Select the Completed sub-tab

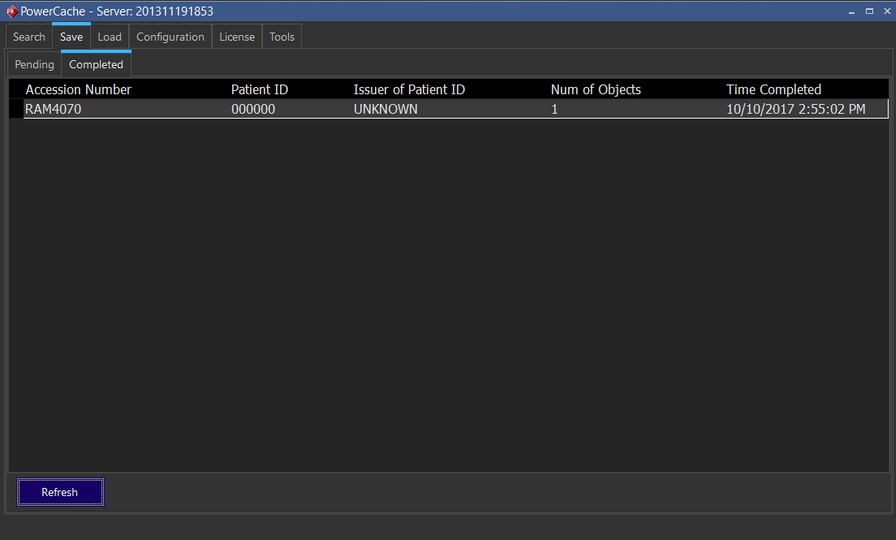coord(96,65)
